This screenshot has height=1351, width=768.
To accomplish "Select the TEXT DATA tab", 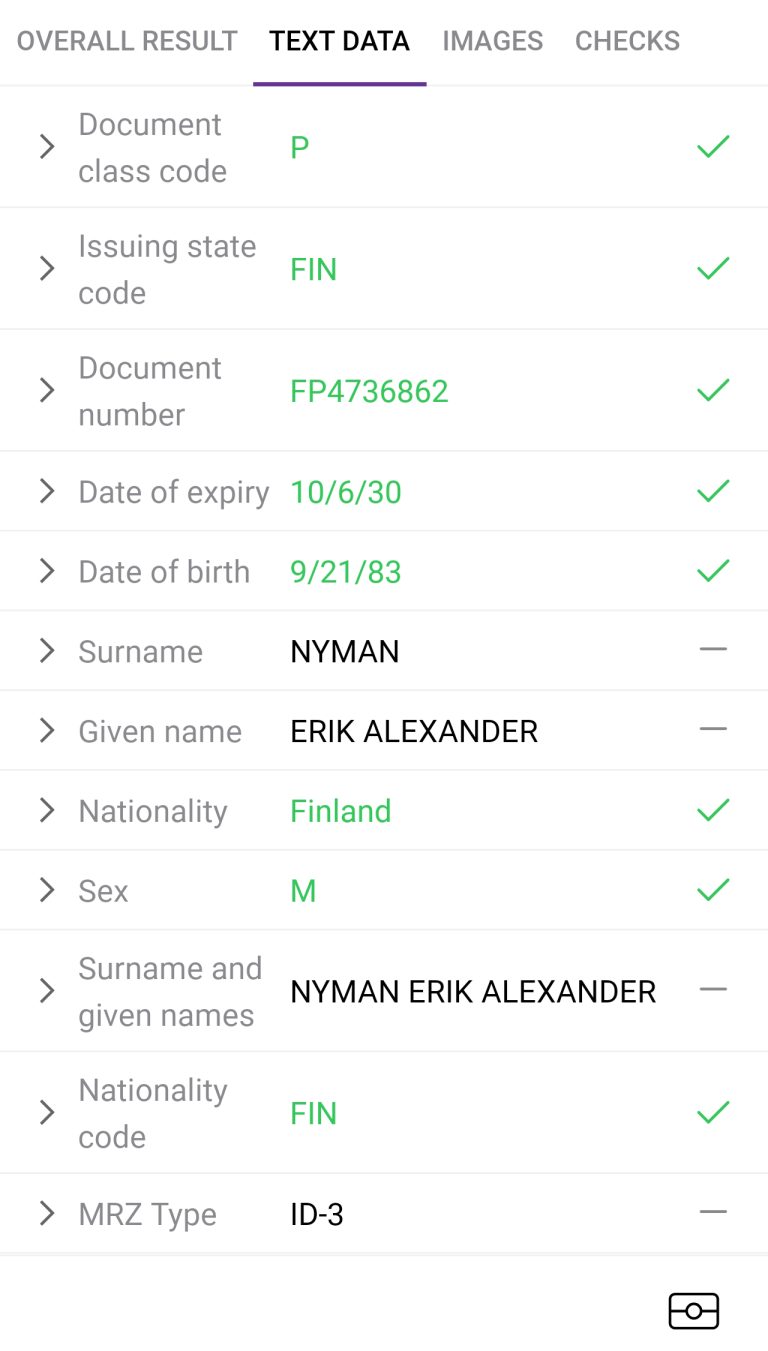I will 339,41.
